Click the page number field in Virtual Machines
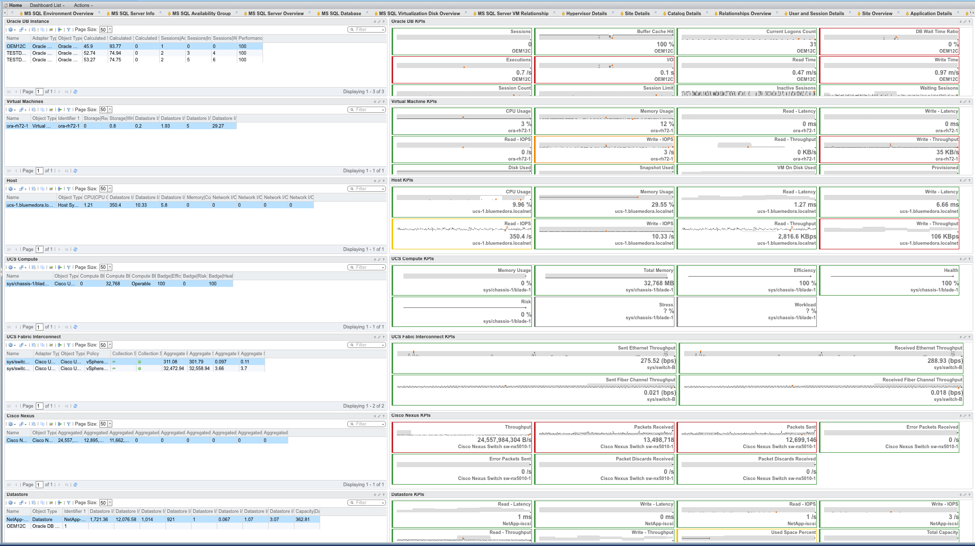This screenshot has height=546, width=975. click(x=39, y=171)
